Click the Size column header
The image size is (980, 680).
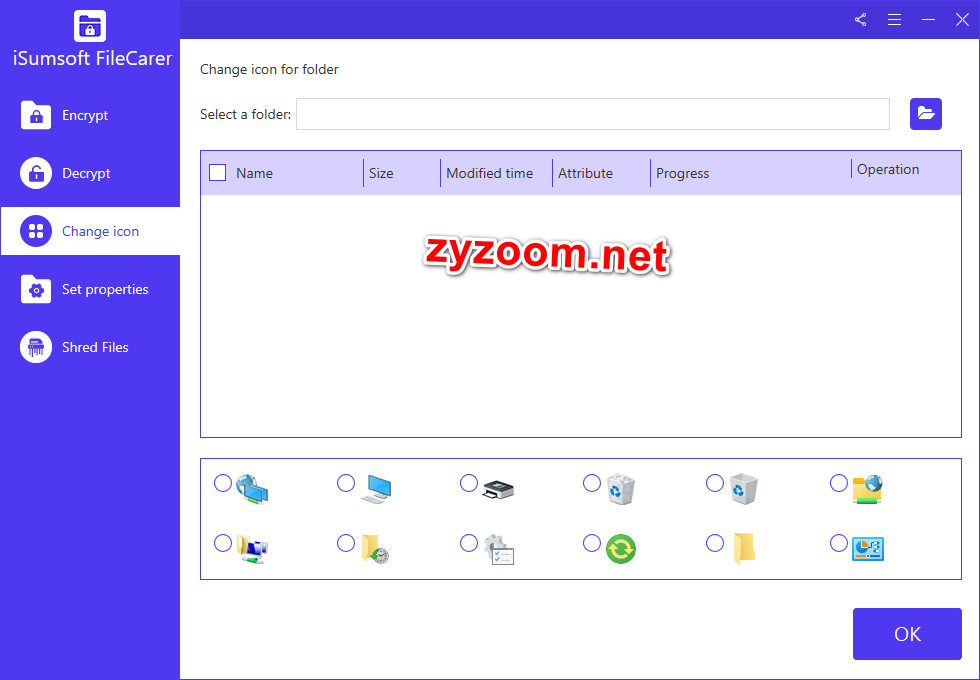coord(381,173)
